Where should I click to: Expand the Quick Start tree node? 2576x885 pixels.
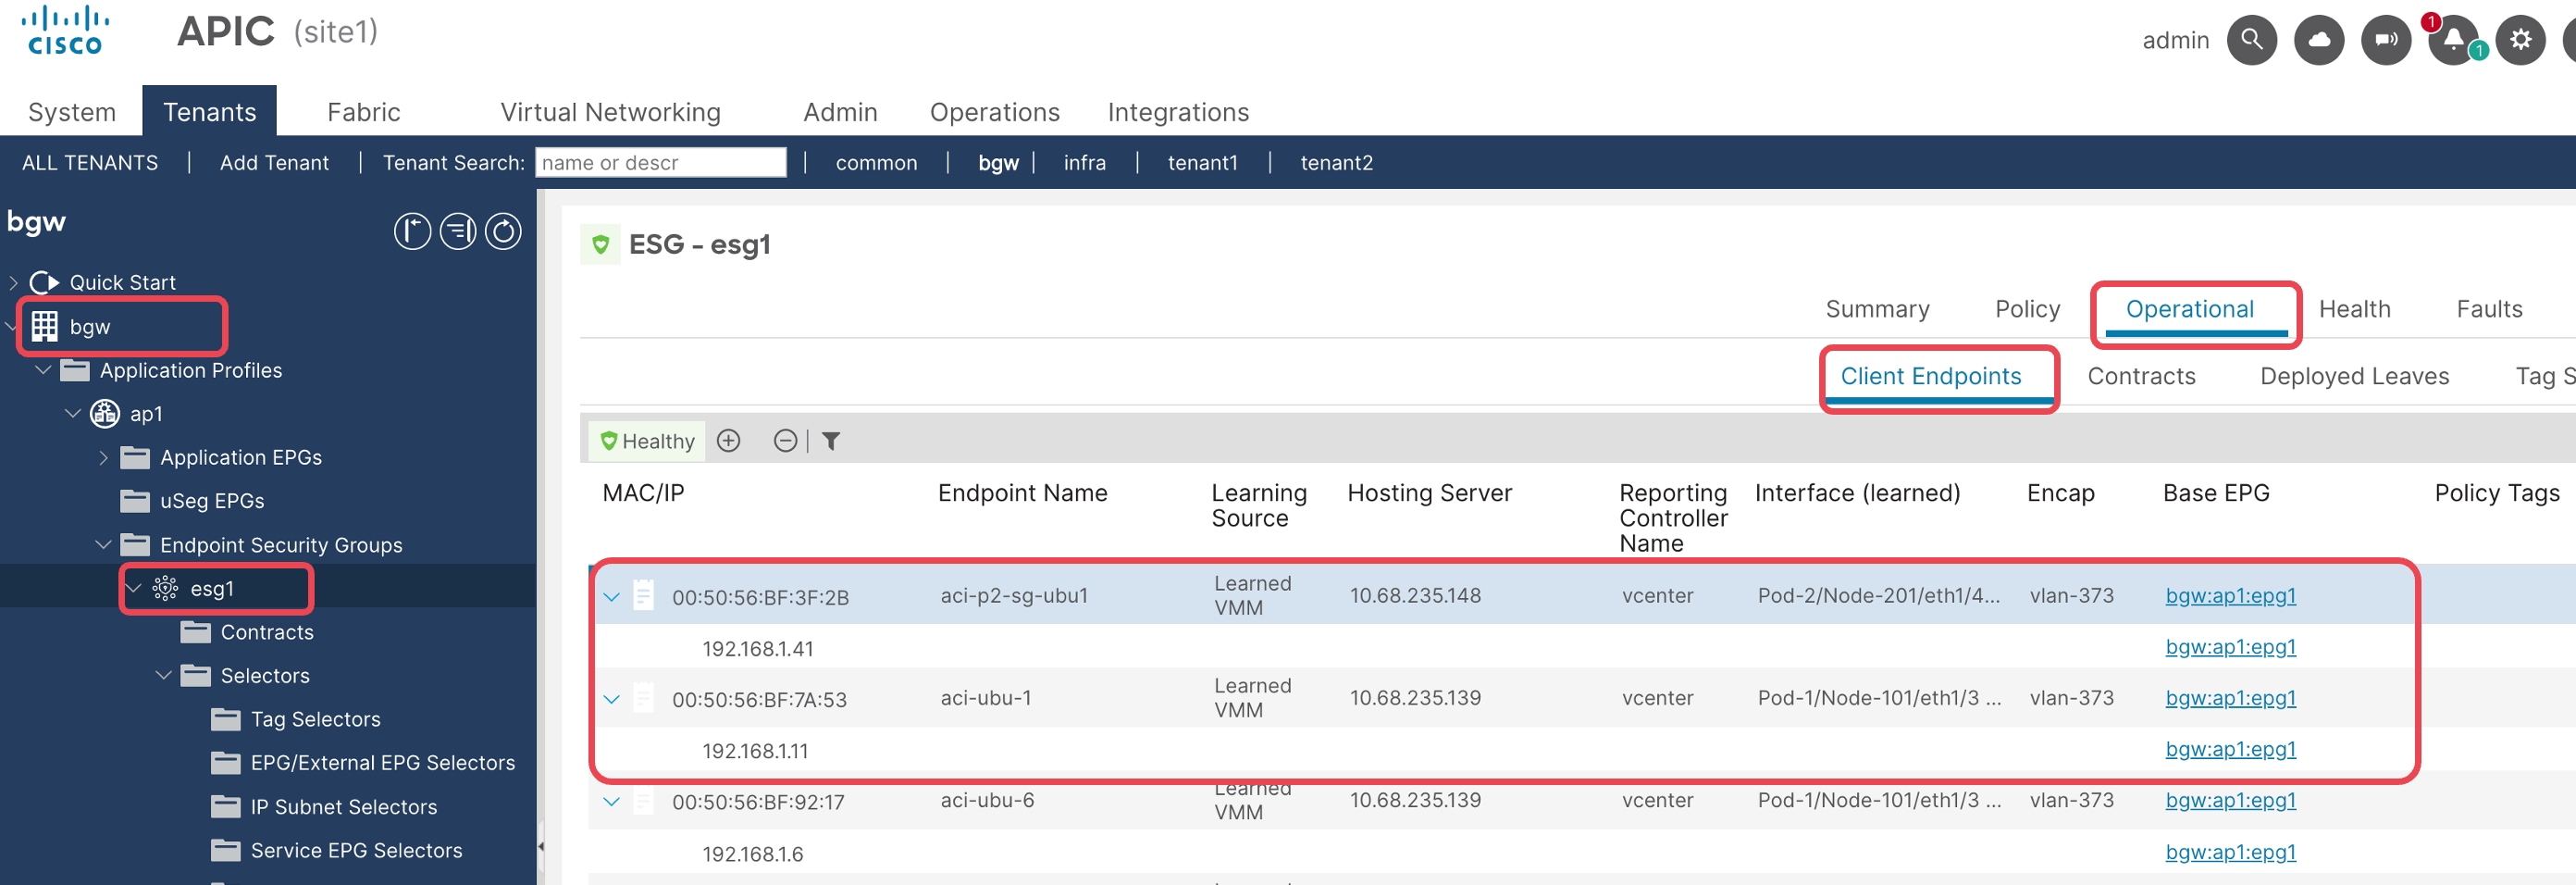(x=13, y=282)
